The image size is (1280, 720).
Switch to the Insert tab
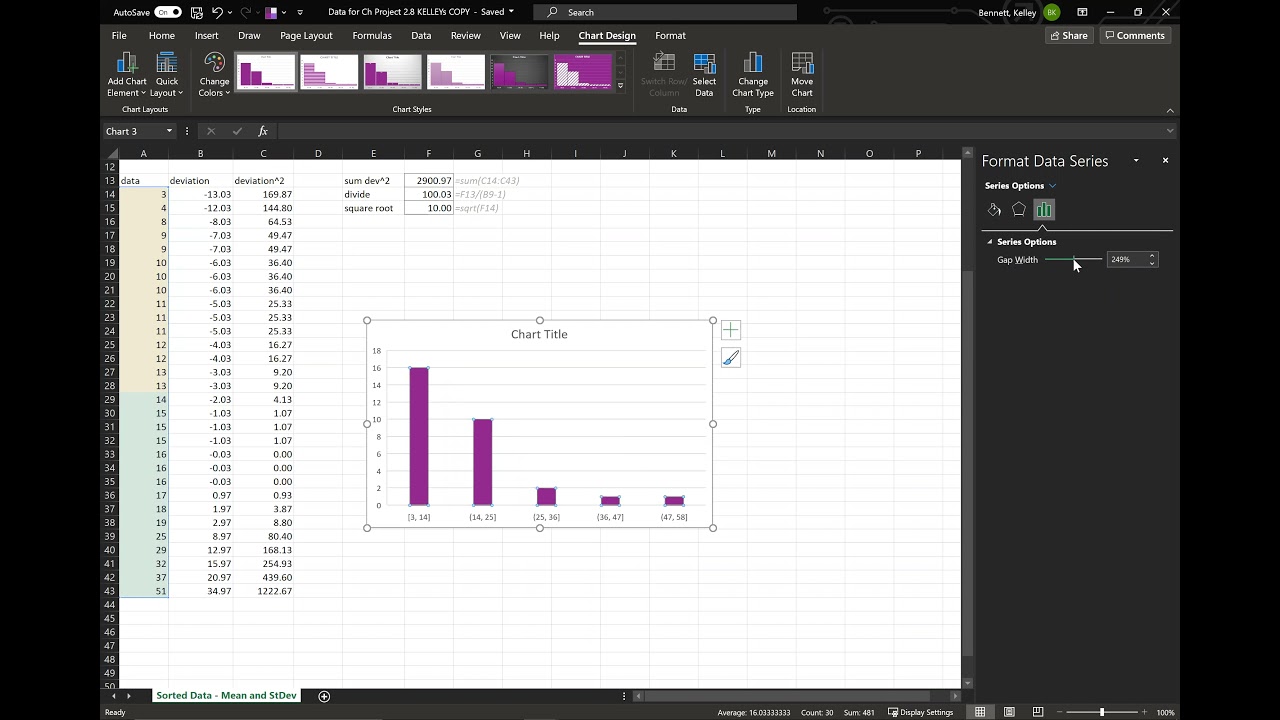coord(206,35)
